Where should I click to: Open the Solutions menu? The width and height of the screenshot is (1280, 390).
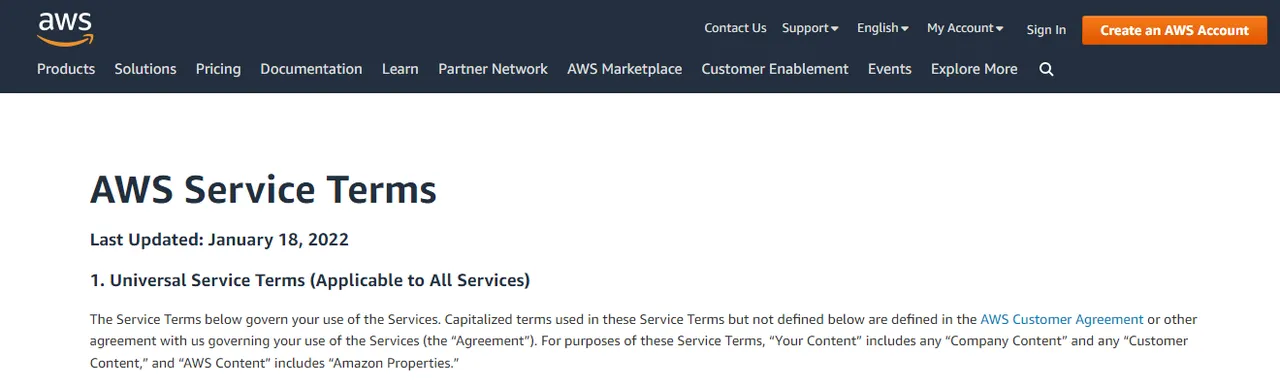[x=145, y=69]
